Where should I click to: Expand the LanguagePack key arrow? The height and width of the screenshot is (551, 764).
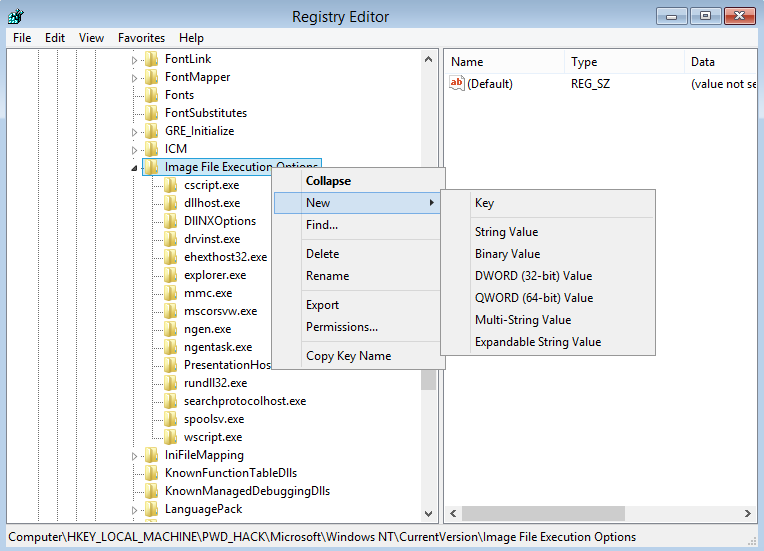click(x=134, y=510)
